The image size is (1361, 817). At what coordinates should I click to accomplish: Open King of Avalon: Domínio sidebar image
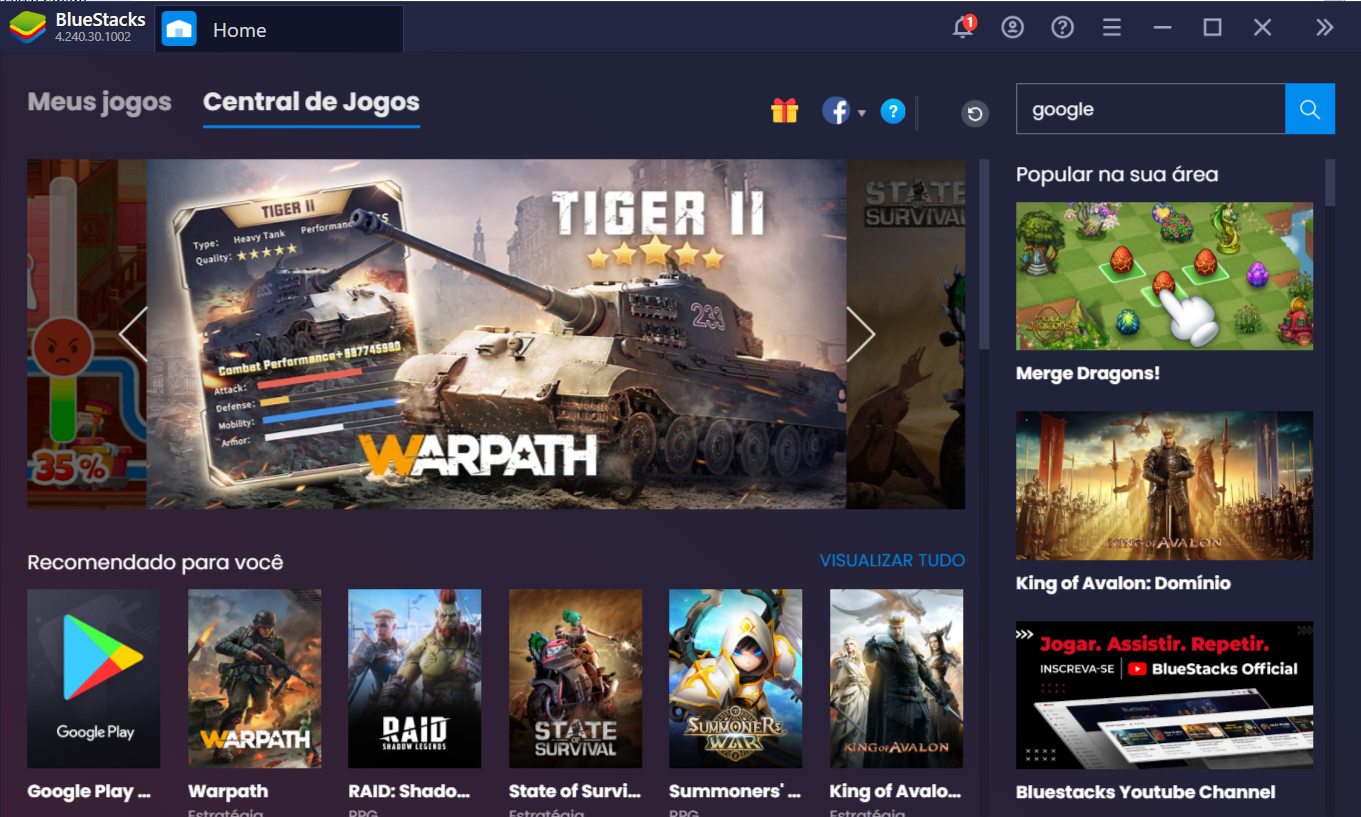tap(1165, 486)
